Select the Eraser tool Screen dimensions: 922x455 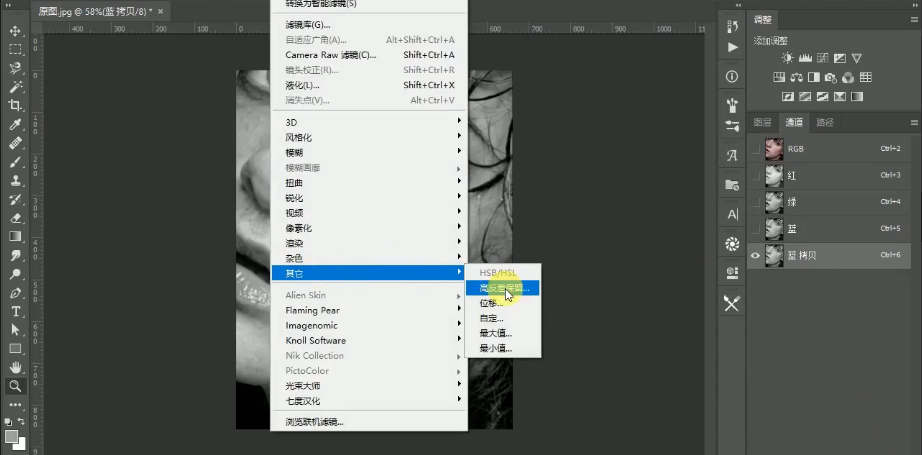click(x=15, y=218)
